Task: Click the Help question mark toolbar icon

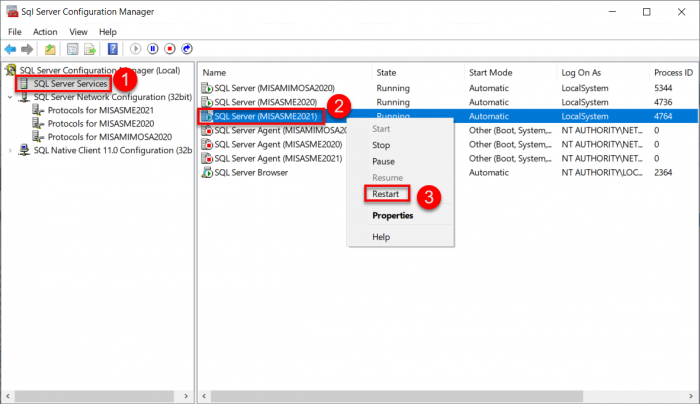Action: tap(113, 49)
